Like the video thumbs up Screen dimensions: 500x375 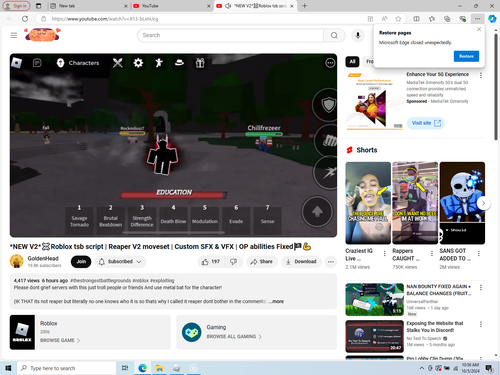(x=211, y=262)
